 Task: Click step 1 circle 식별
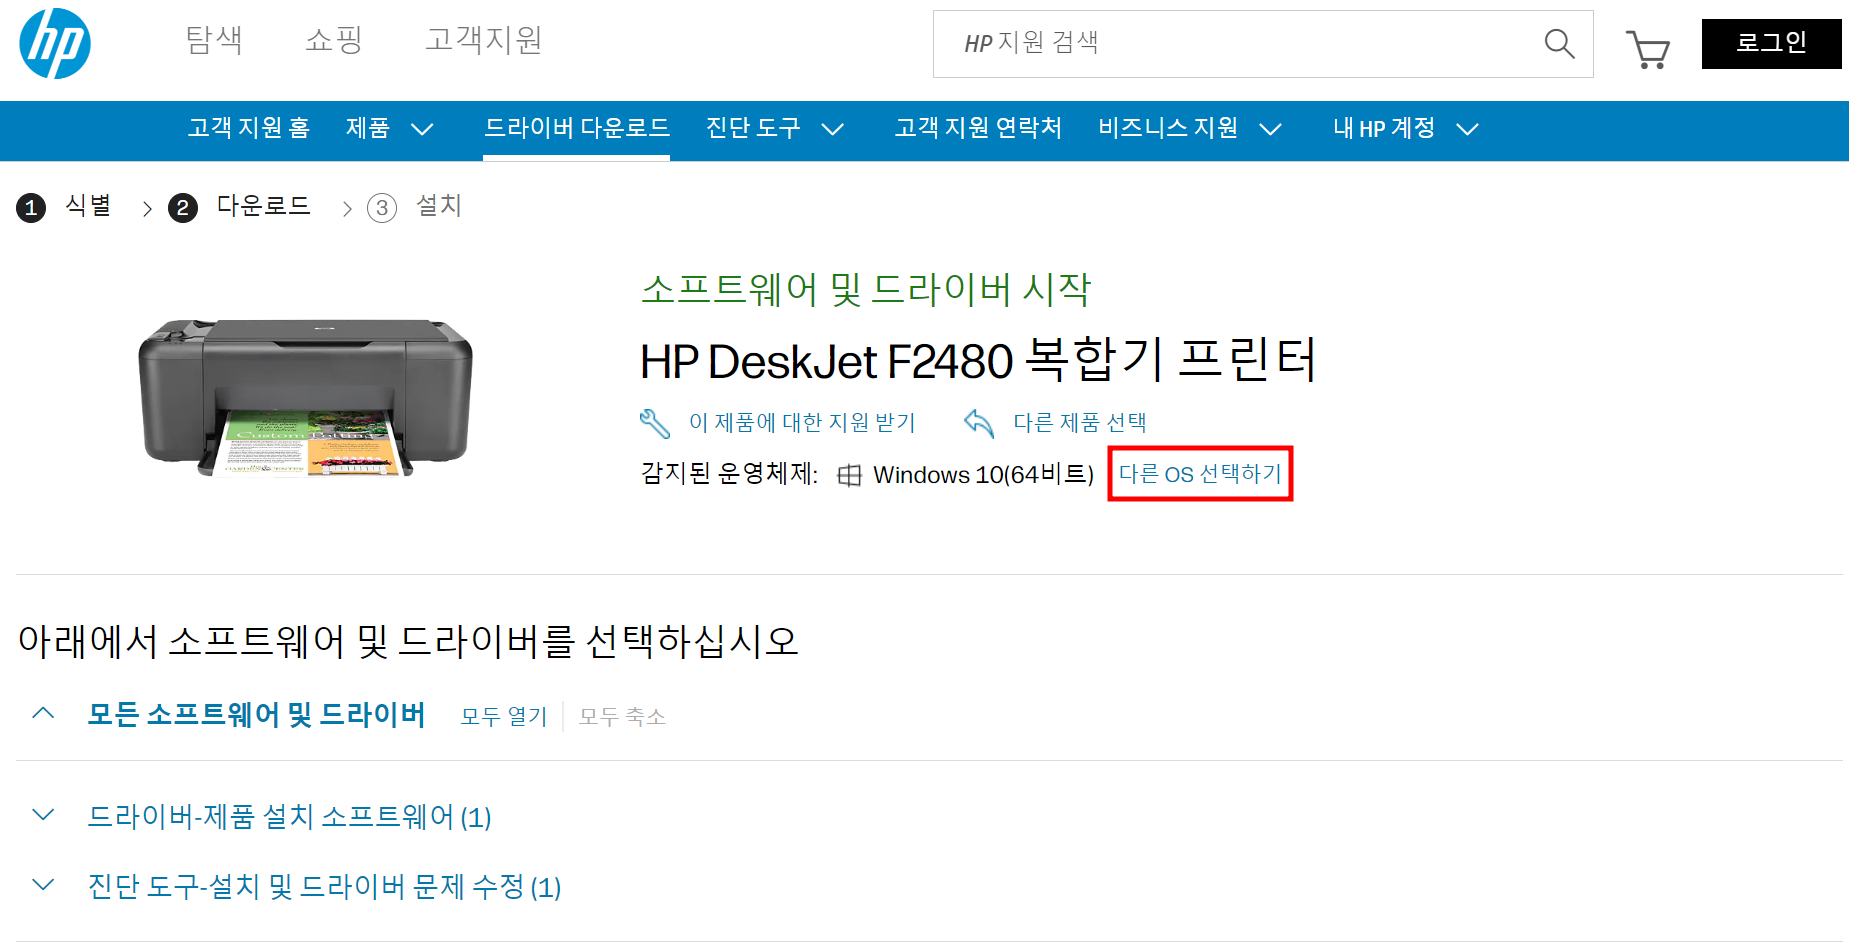pyautogui.click(x=31, y=208)
